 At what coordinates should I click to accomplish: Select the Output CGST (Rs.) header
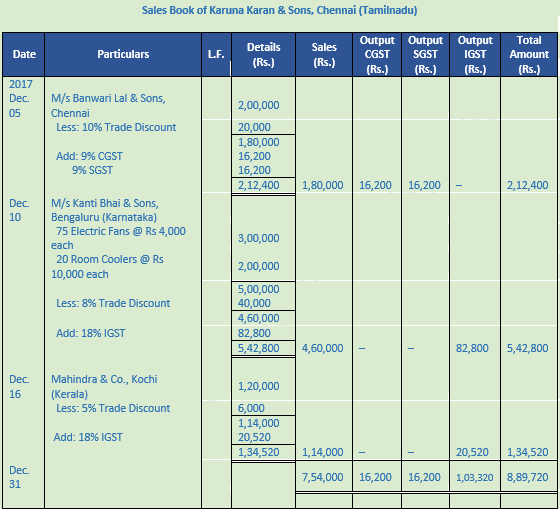pyautogui.click(x=377, y=54)
